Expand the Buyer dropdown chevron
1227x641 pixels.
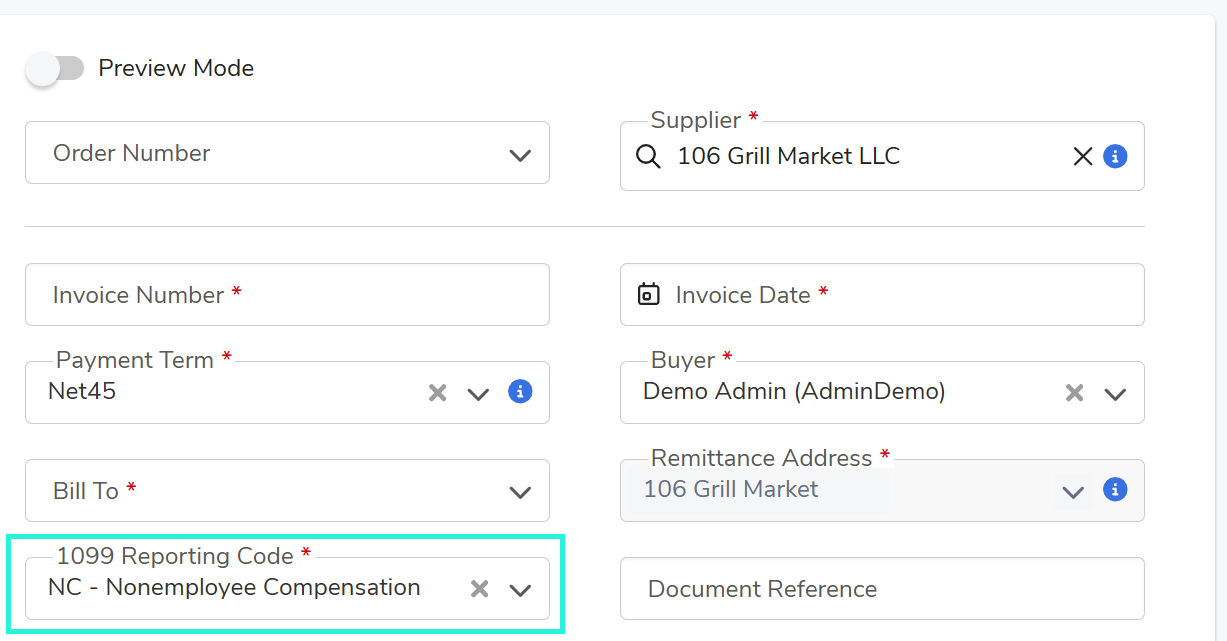coord(1115,393)
